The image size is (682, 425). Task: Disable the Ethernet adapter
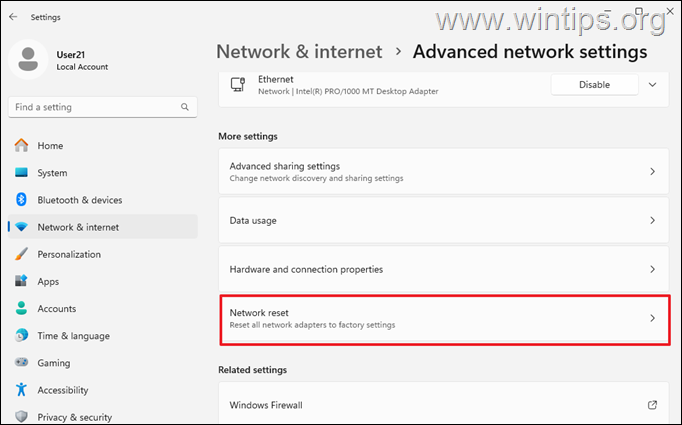594,85
